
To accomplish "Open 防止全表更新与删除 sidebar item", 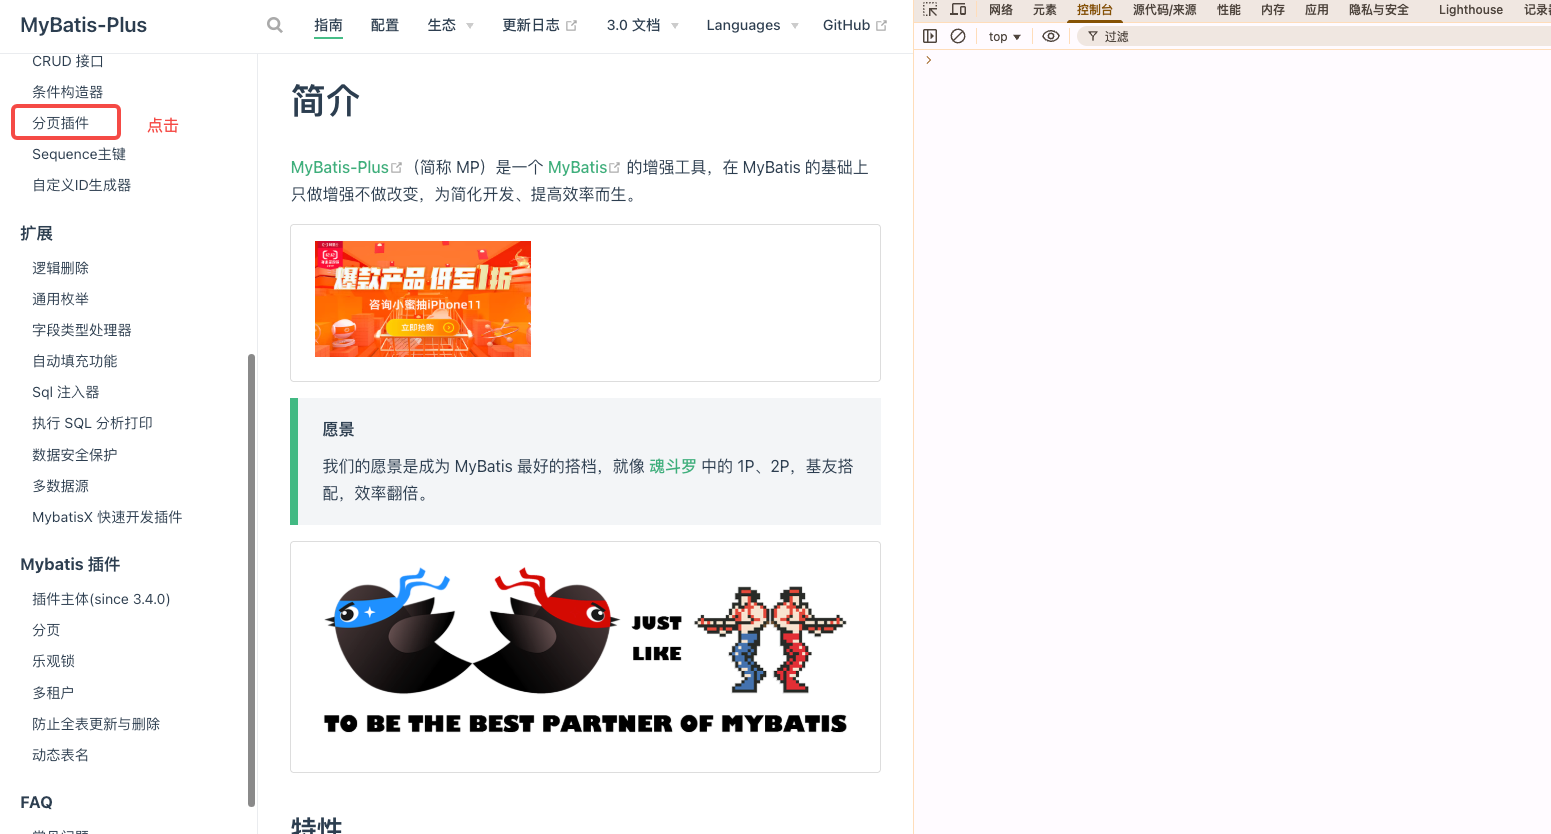I will coord(96,724).
